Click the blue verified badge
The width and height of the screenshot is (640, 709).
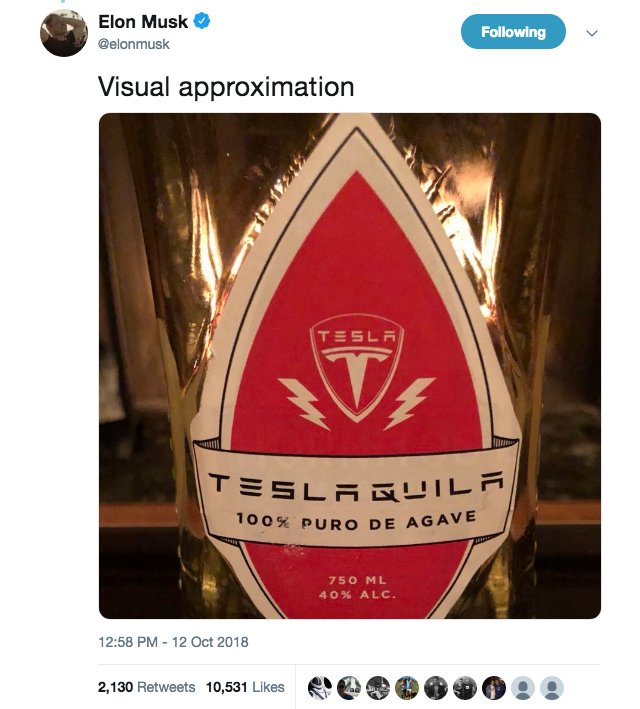(x=200, y=21)
